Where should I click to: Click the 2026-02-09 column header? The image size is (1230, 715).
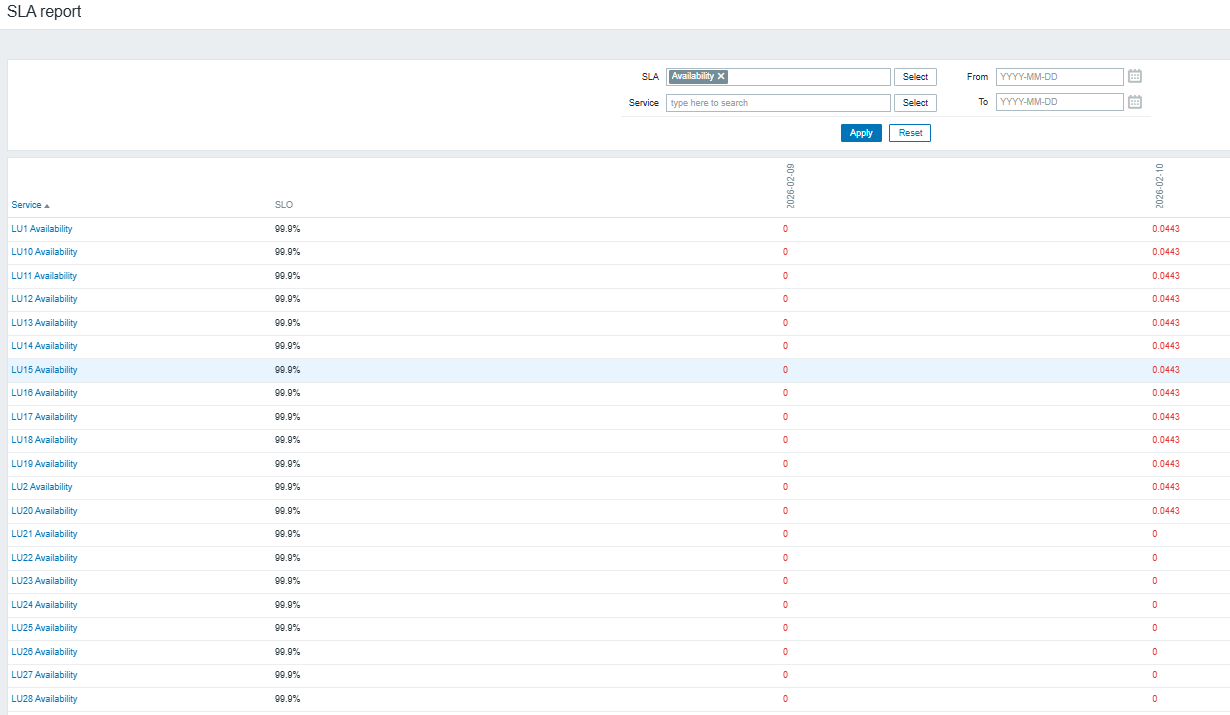point(790,184)
